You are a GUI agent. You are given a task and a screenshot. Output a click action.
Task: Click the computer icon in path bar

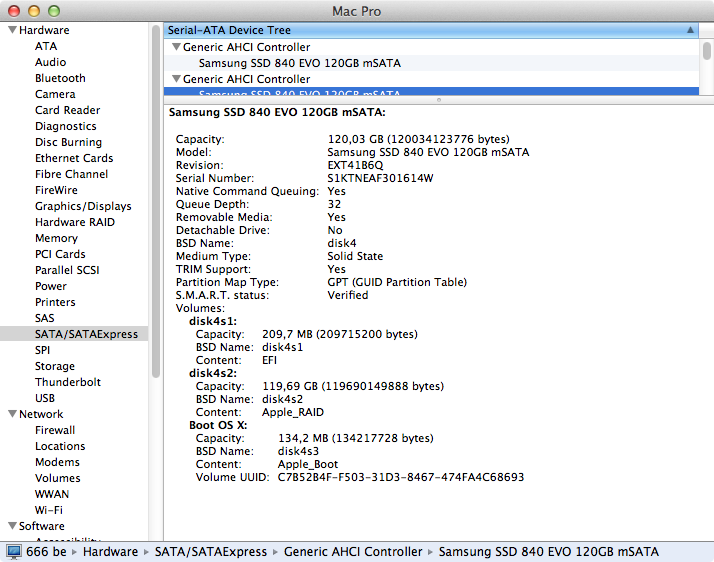(14, 552)
